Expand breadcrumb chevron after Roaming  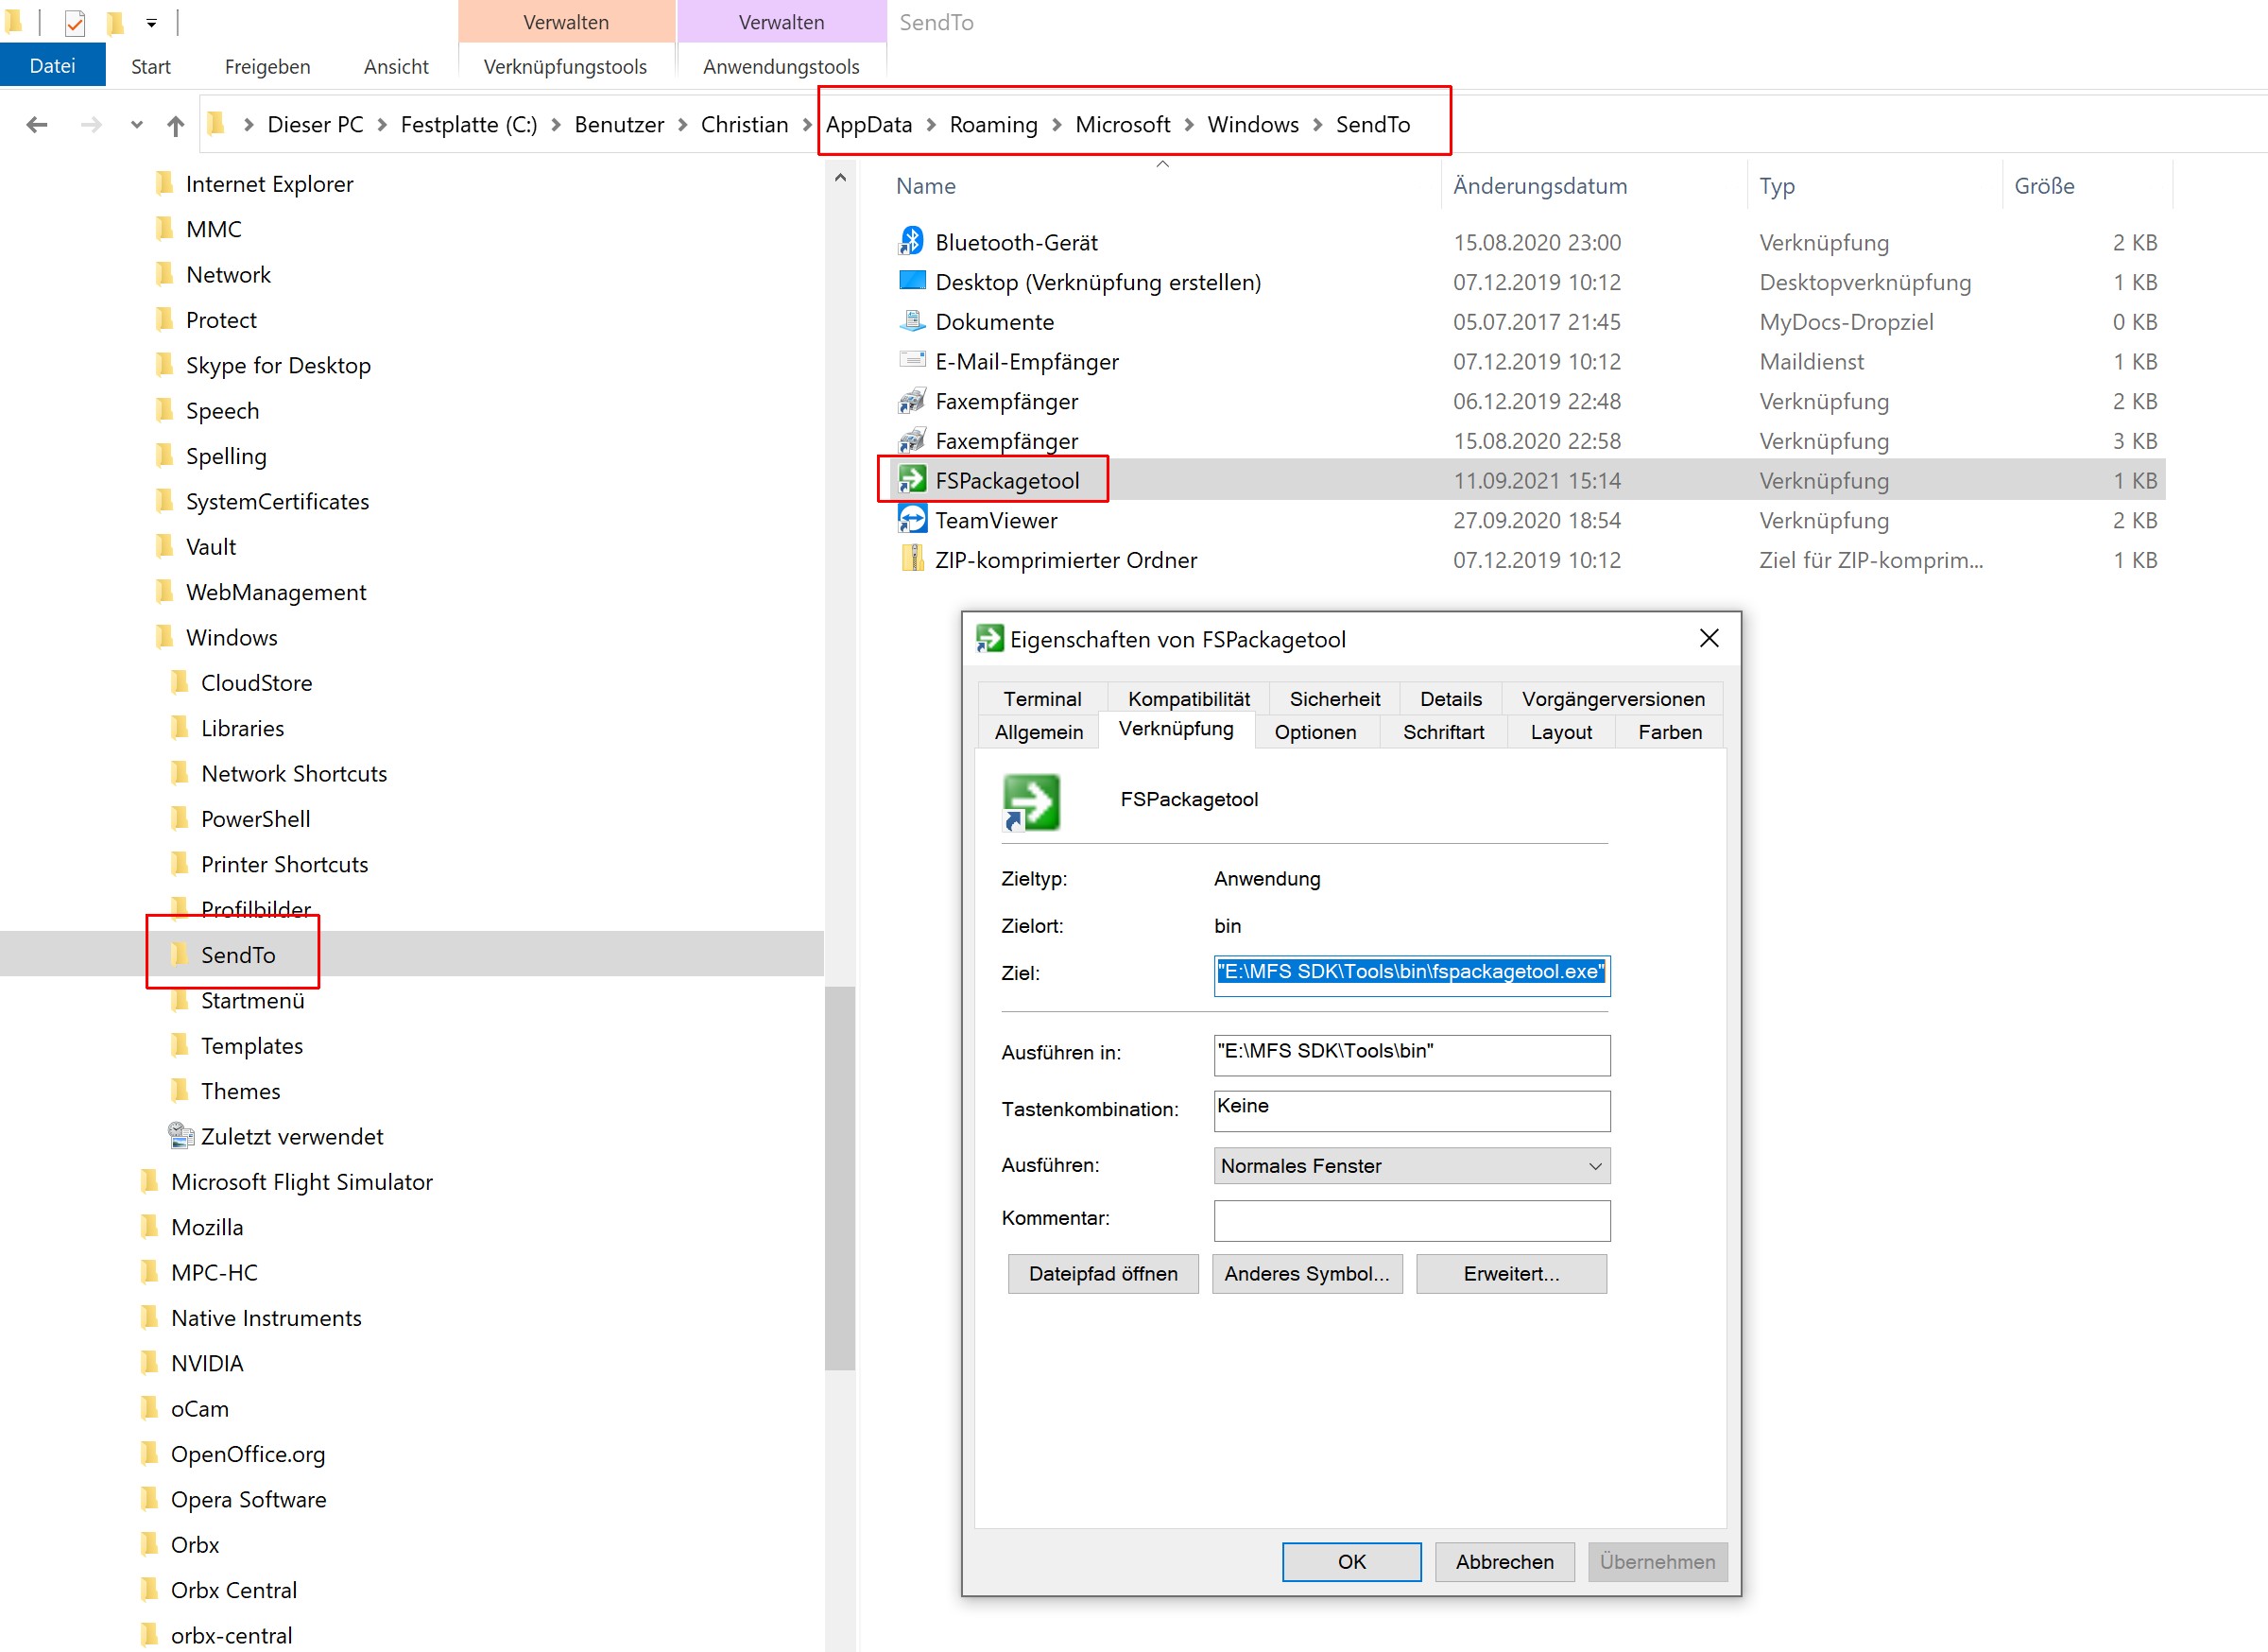(1056, 125)
